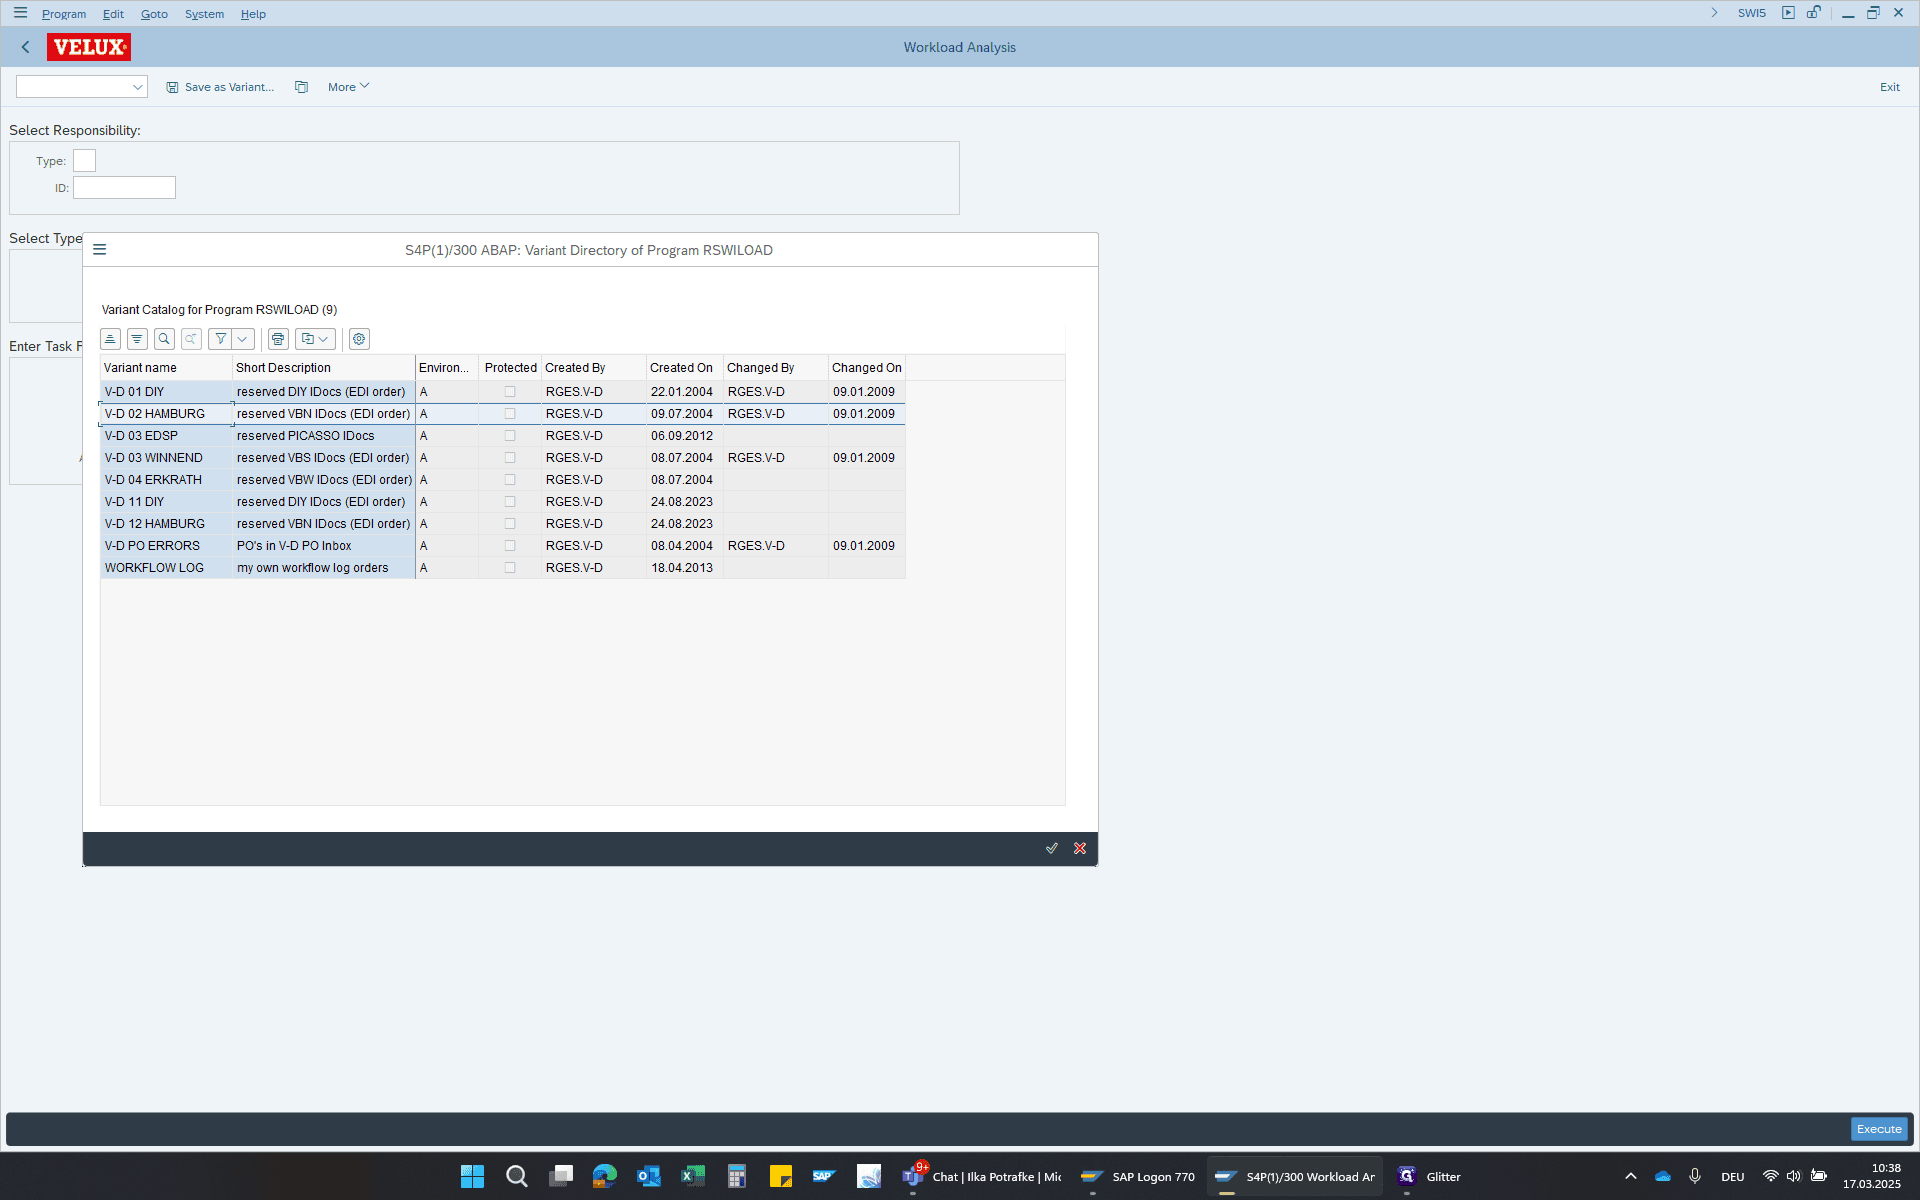Open the More dropdown in the toolbar
This screenshot has height=1200, width=1920.
click(x=348, y=87)
